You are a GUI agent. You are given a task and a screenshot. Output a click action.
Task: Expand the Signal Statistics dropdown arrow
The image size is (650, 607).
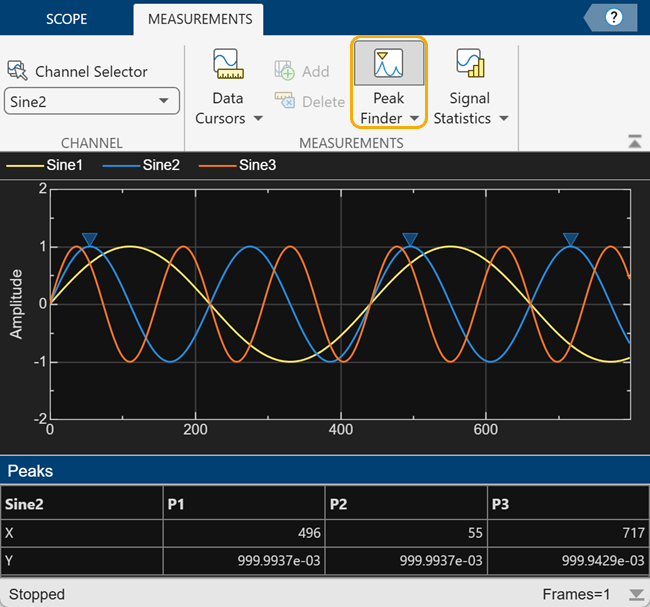pyautogui.click(x=504, y=119)
